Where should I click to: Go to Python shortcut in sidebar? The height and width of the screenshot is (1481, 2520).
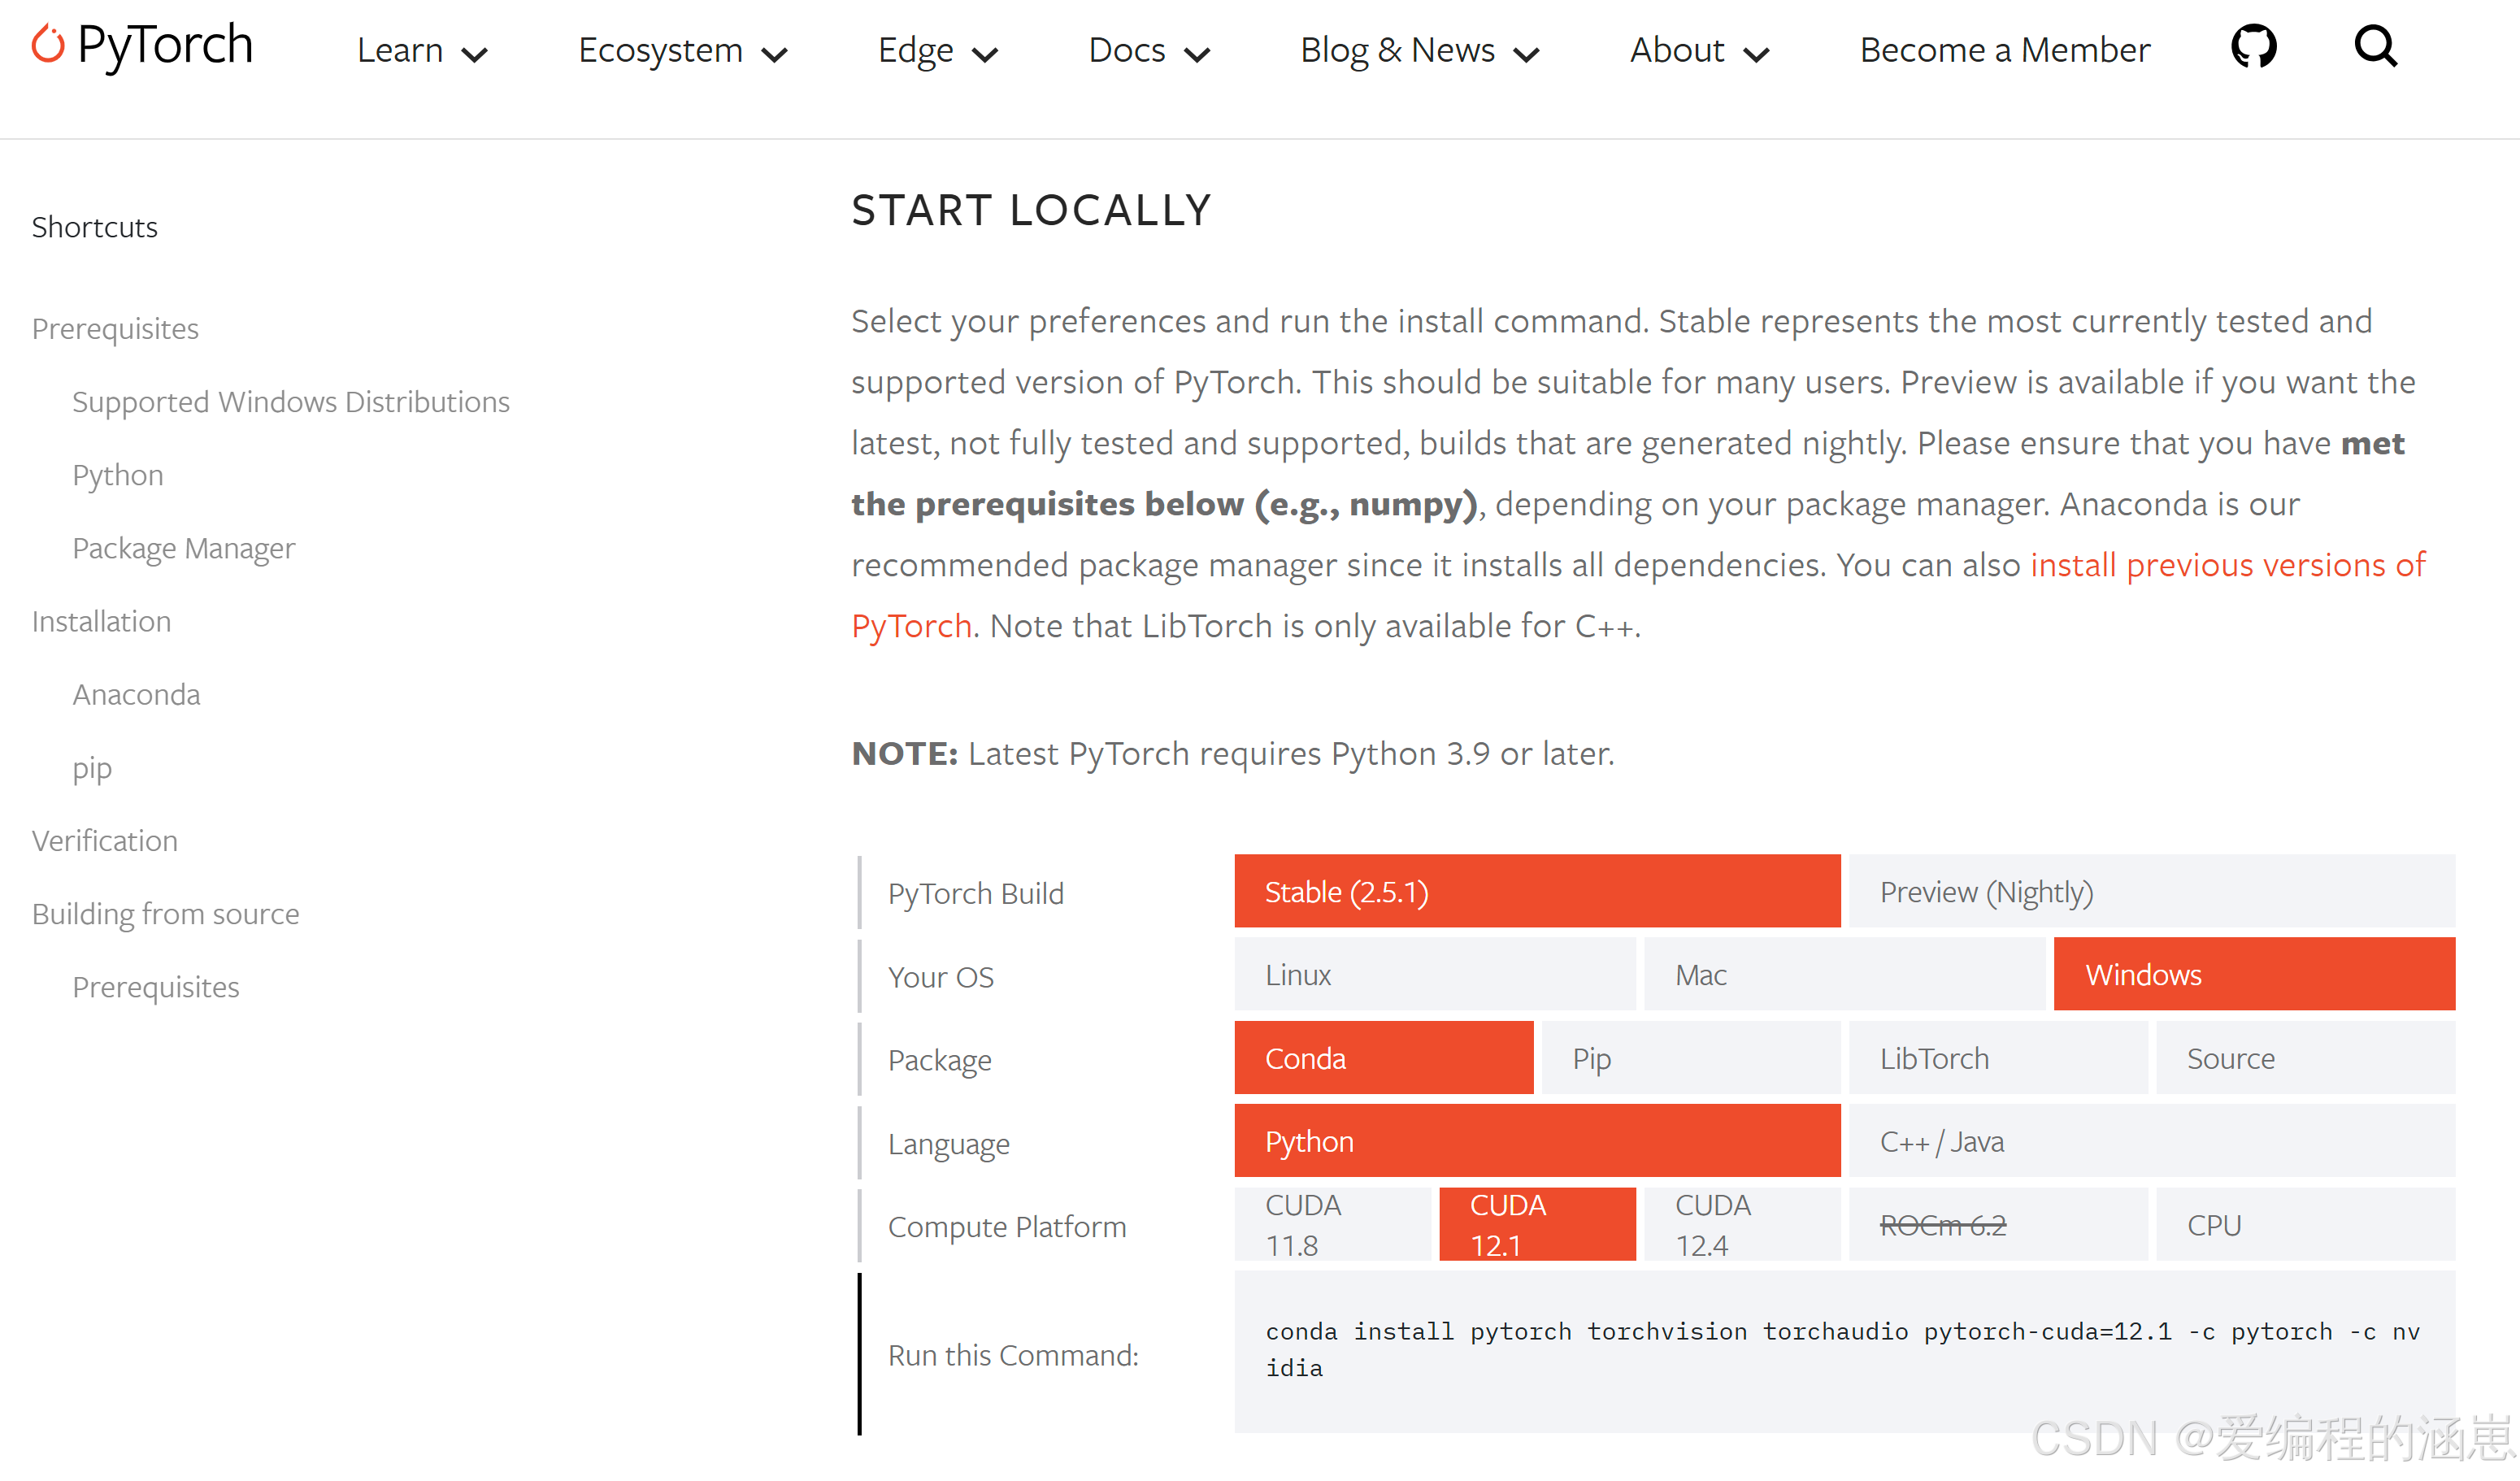pos(118,475)
